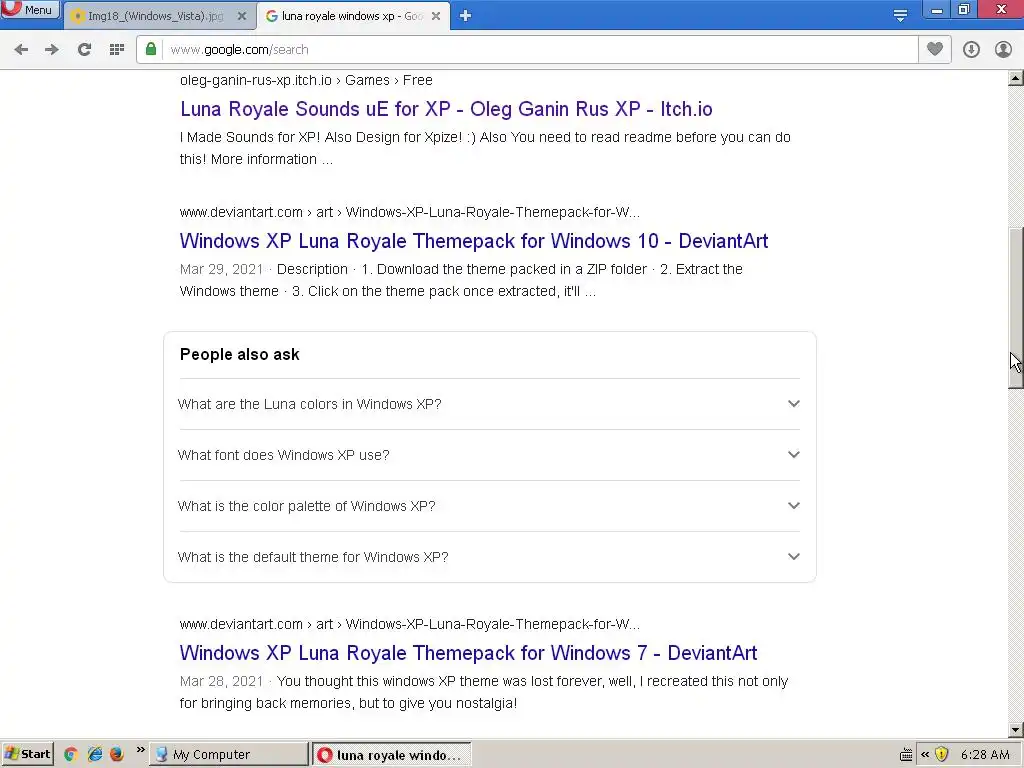
Task: Show more quick launch items chevron
Action: click(140, 750)
